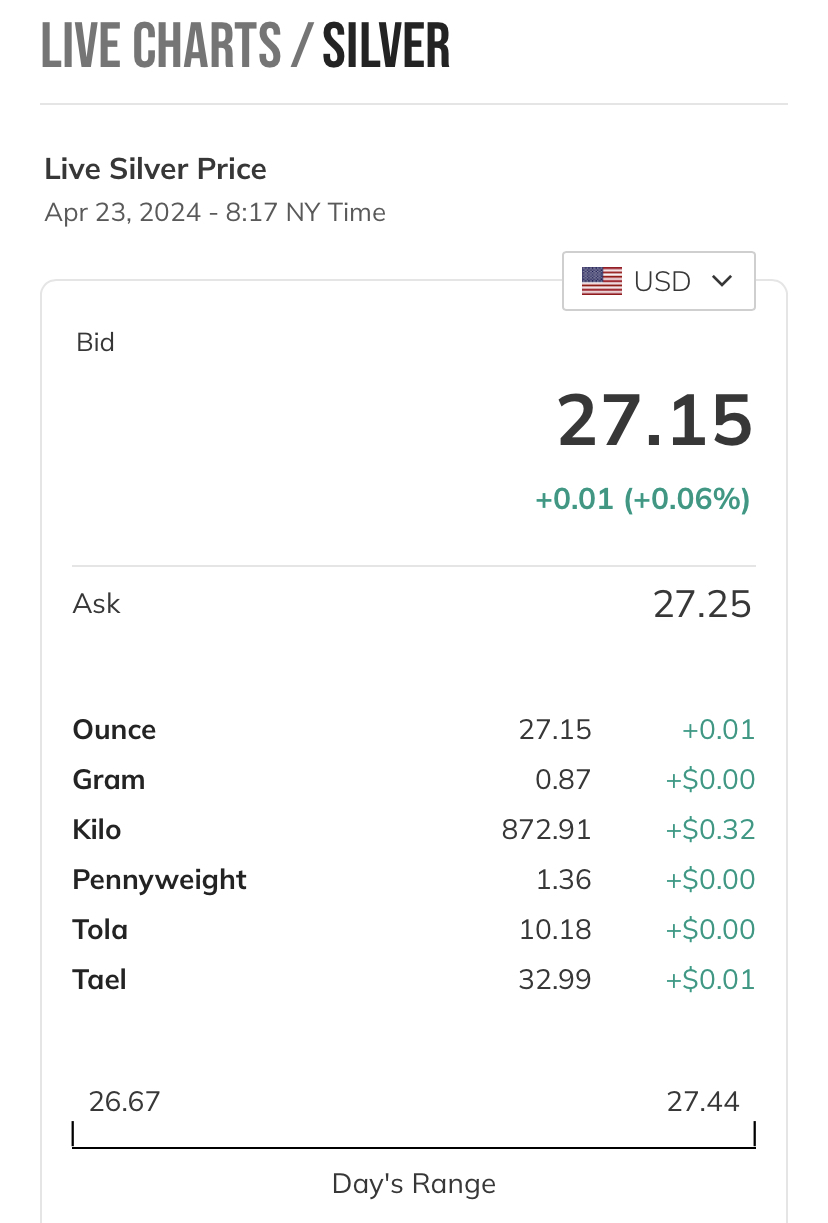This screenshot has width=828, height=1223.
Task: Select the large 27.15 bid price
Action: [654, 420]
